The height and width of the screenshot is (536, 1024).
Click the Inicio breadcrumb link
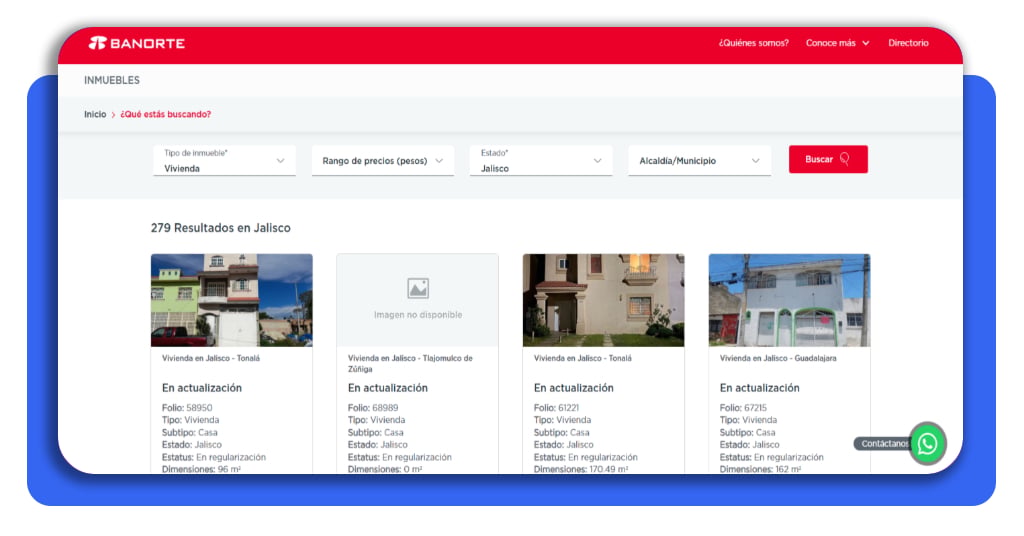[95, 114]
